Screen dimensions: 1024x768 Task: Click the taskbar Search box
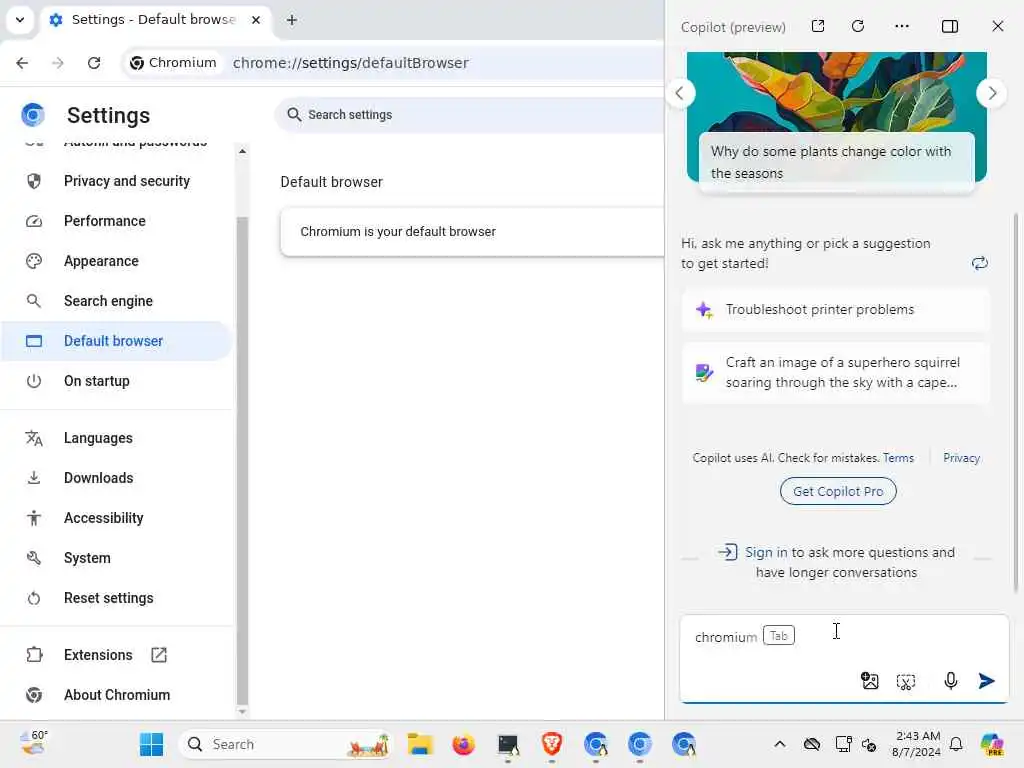click(x=285, y=744)
